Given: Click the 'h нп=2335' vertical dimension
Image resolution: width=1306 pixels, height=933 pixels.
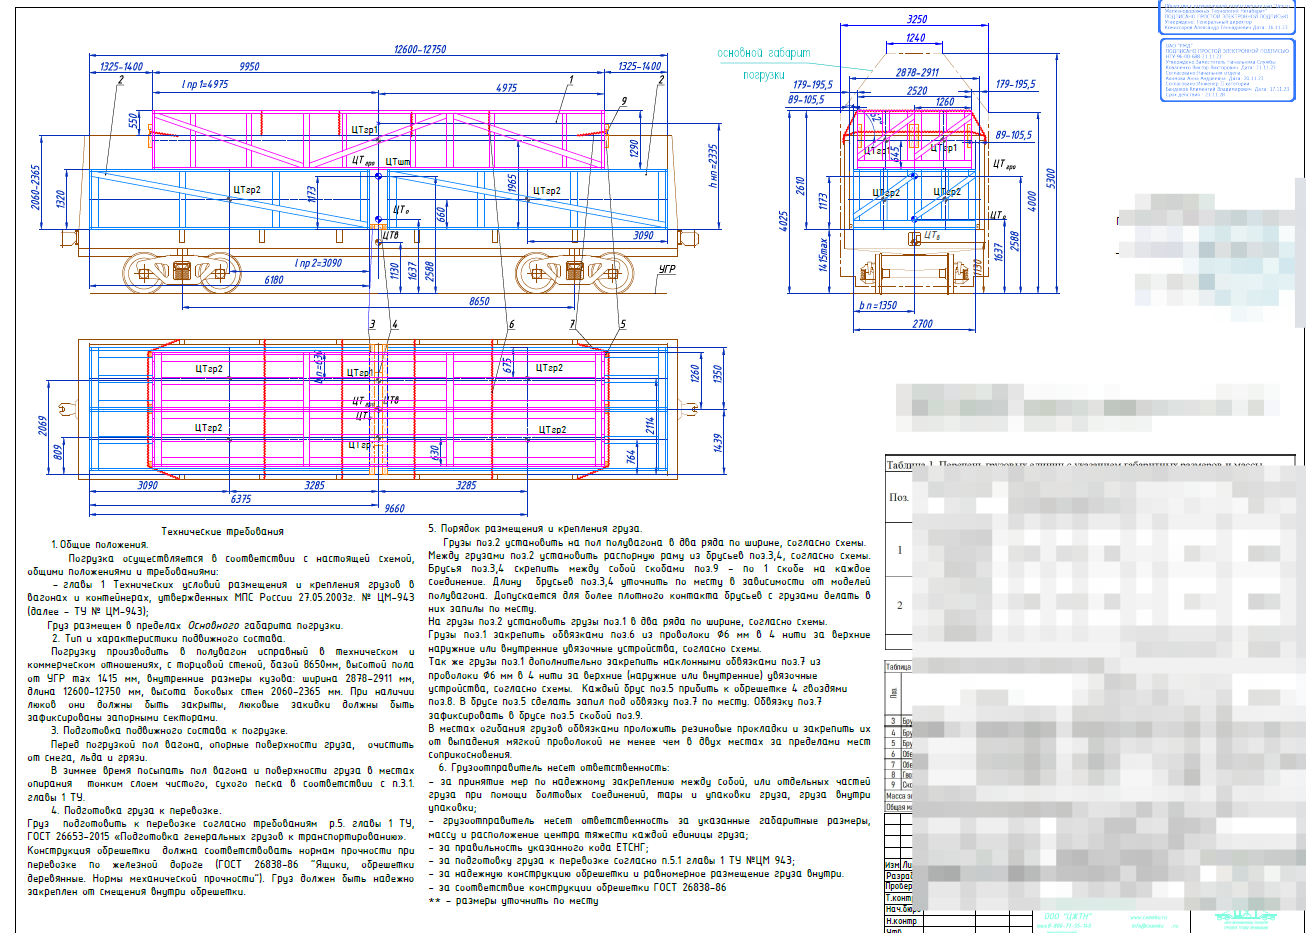Looking at the screenshot, I should (713, 166).
